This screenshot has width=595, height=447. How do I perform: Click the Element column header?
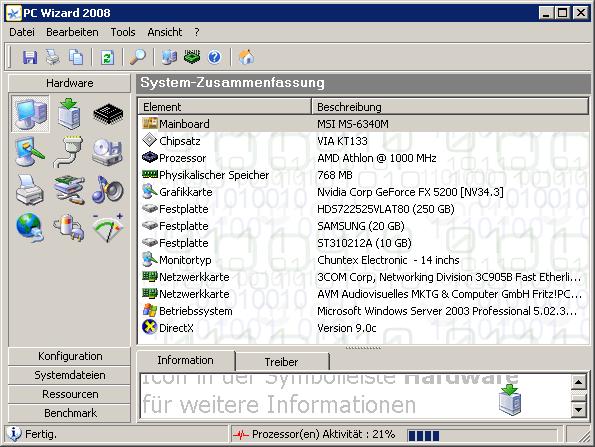tap(224, 107)
